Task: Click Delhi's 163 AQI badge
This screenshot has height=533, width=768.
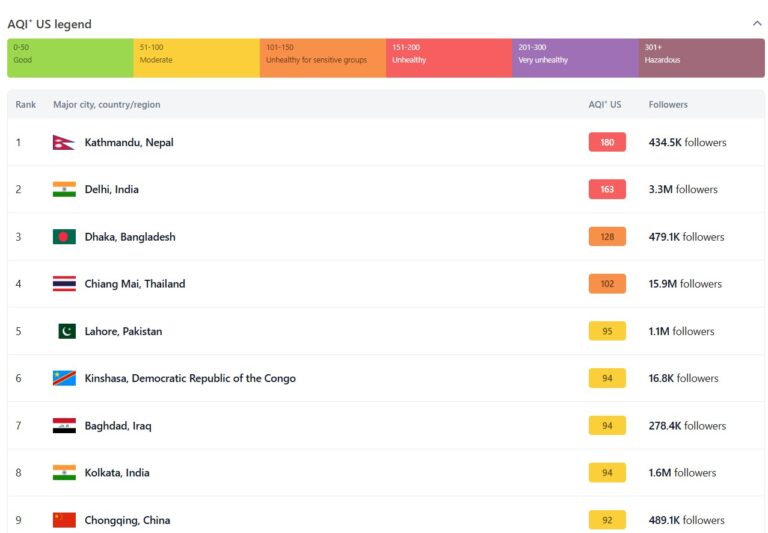Action: click(x=607, y=190)
